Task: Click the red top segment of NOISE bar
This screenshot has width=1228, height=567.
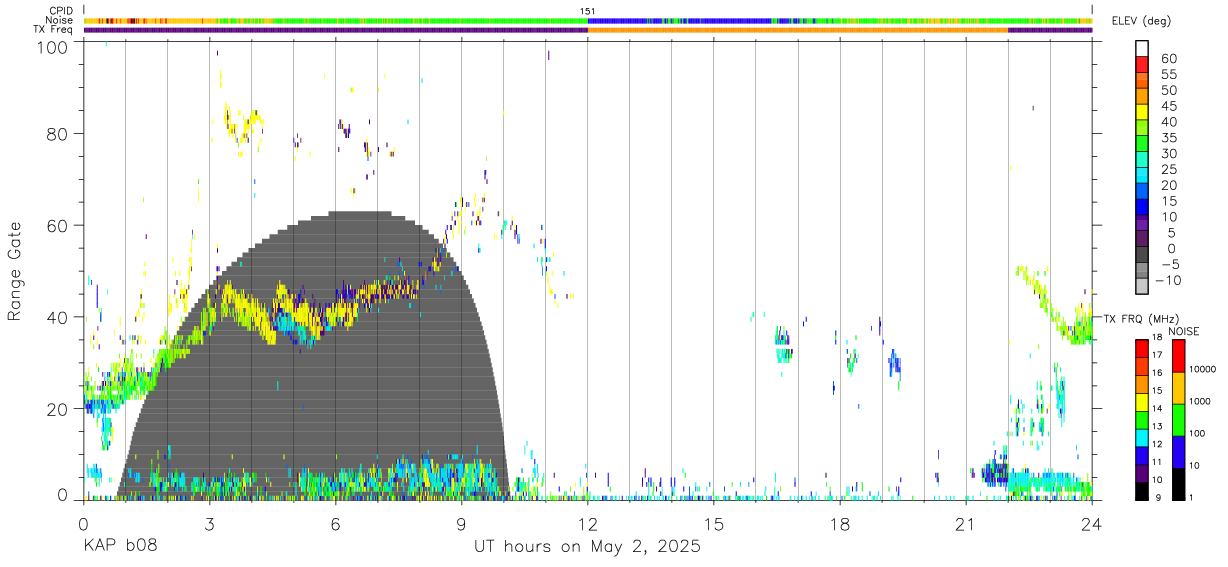Action: 1178,355
